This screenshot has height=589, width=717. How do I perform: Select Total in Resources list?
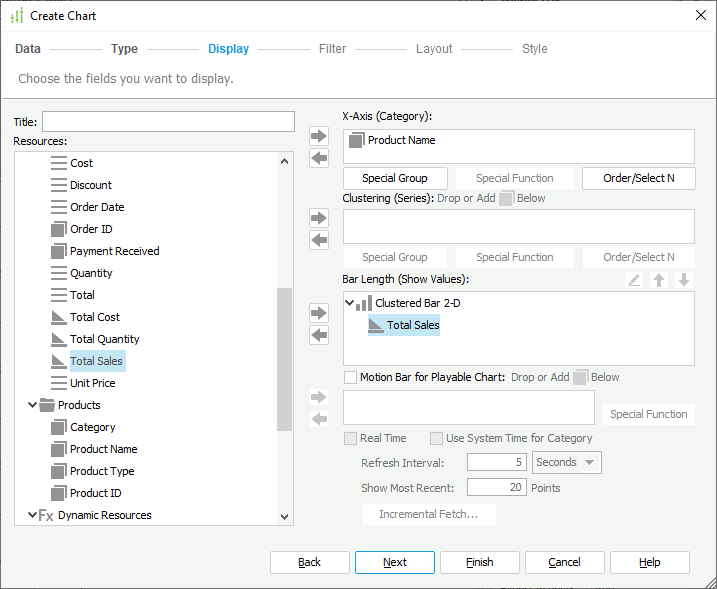[x=82, y=295]
